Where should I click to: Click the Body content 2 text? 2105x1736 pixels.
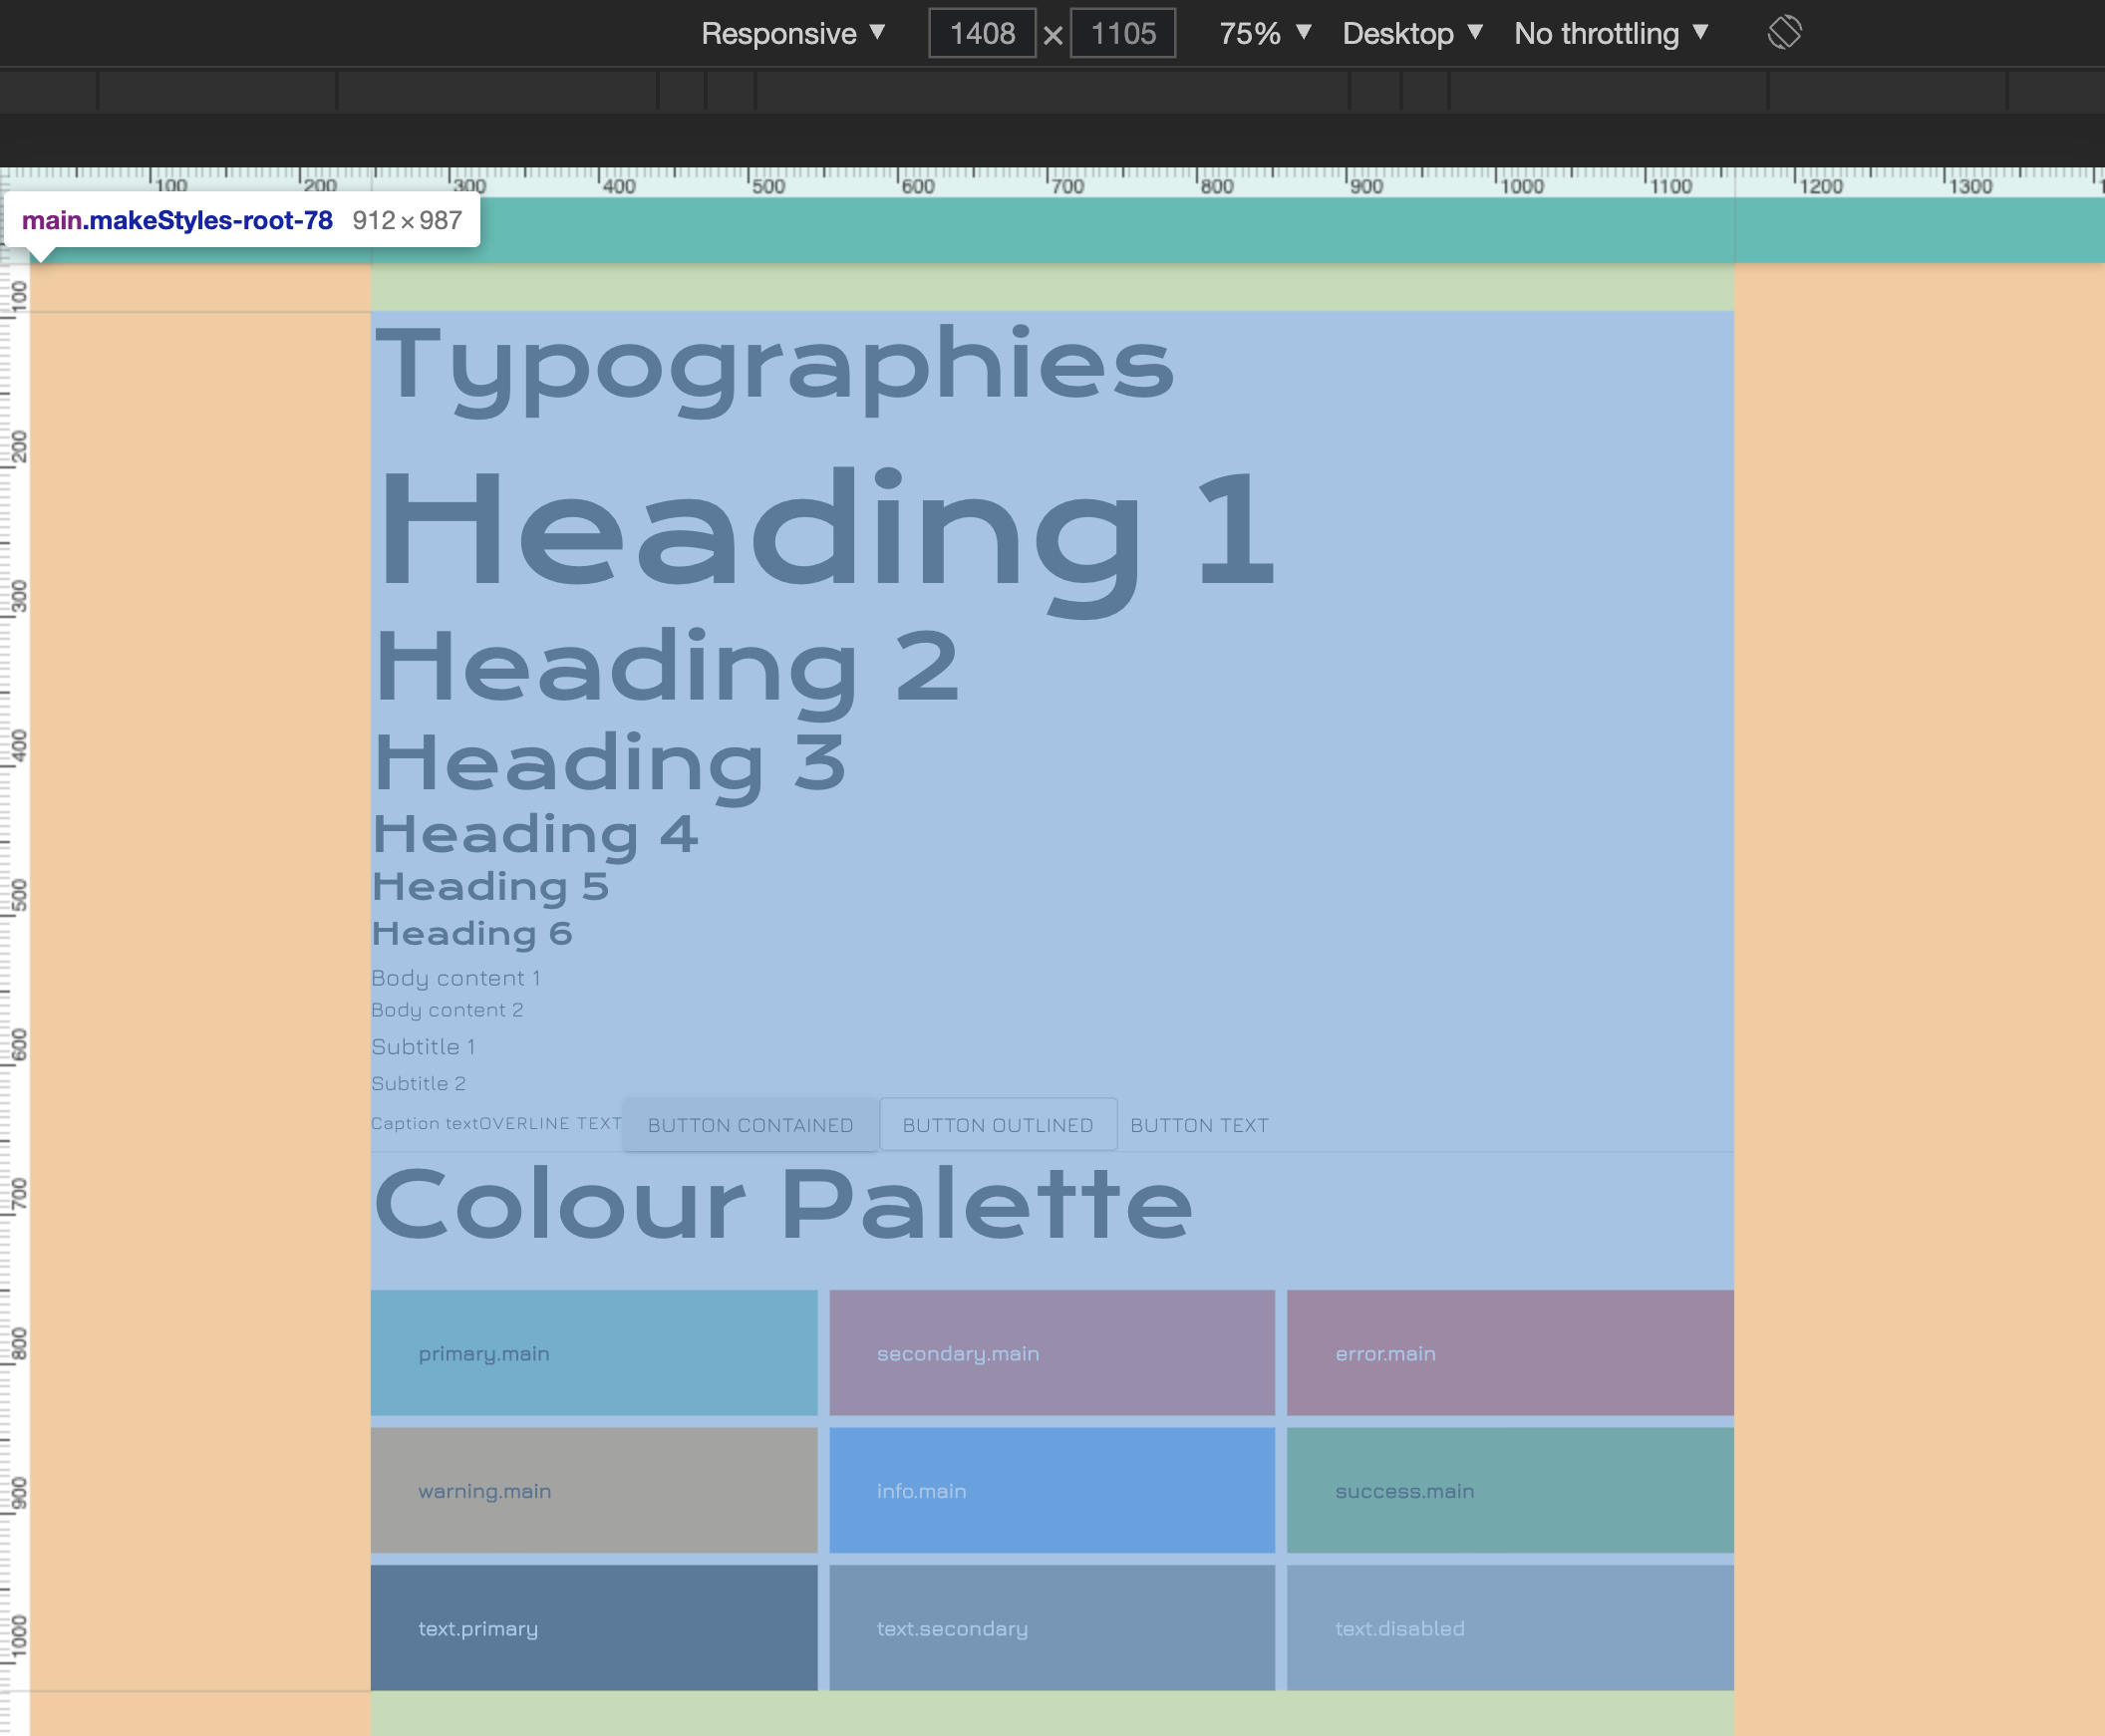(447, 1010)
